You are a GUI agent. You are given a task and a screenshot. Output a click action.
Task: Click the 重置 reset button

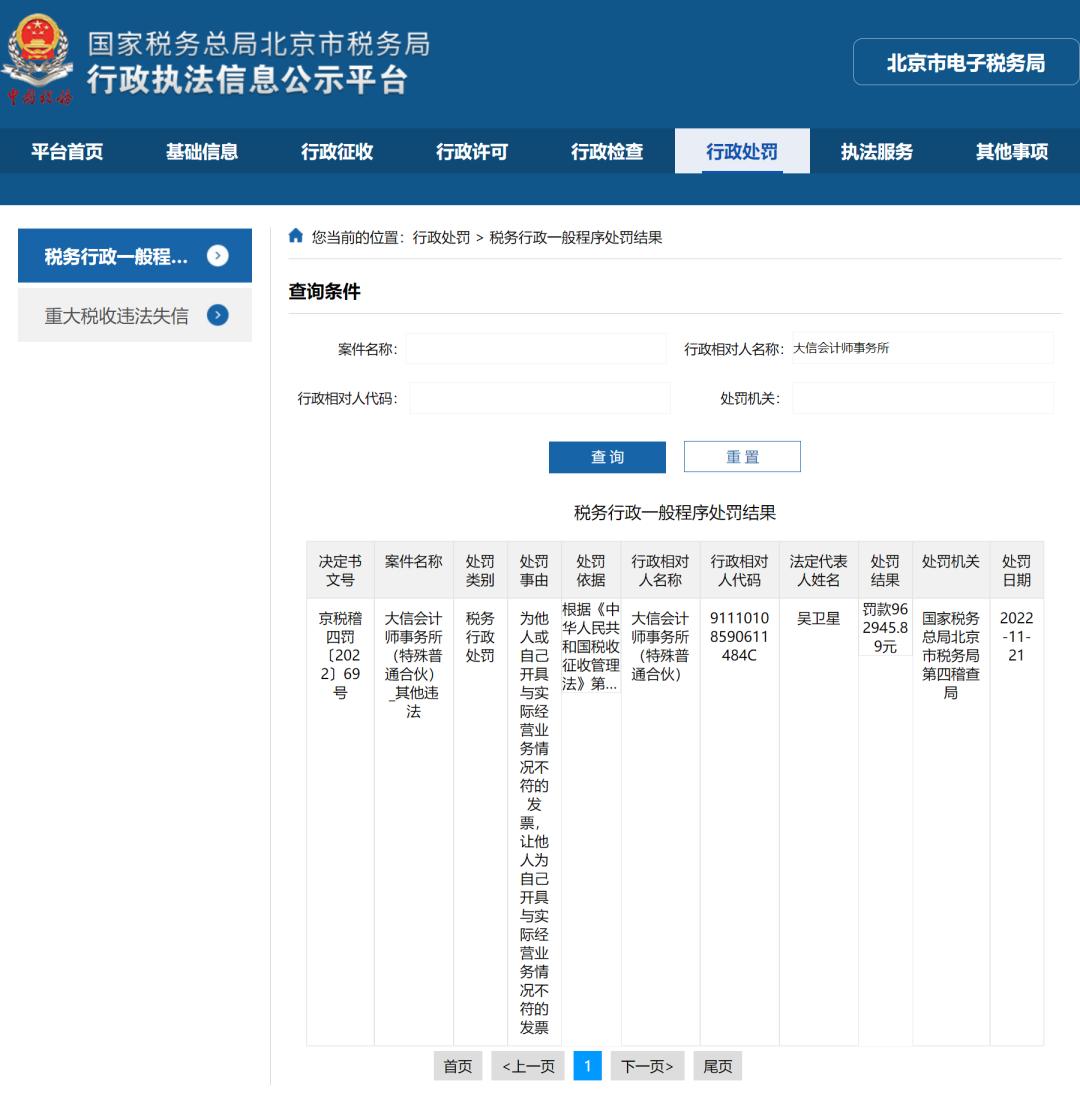tap(741, 456)
